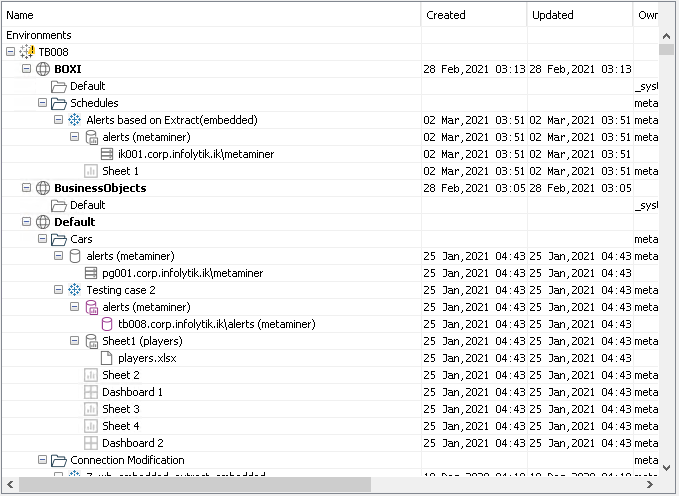Click the vertical scrollbar up arrow
Screen dimensions: 679x496
(x=666, y=36)
